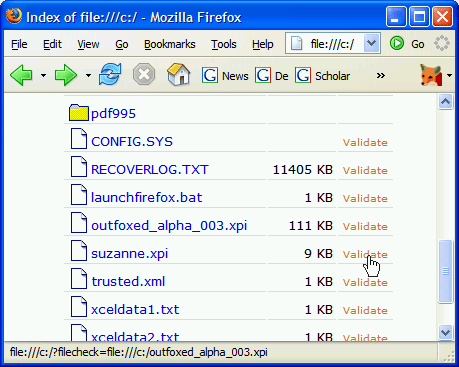The image size is (459, 367).
Task: Click the Go label beside the green button
Action: pyautogui.click(x=418, y=44)
